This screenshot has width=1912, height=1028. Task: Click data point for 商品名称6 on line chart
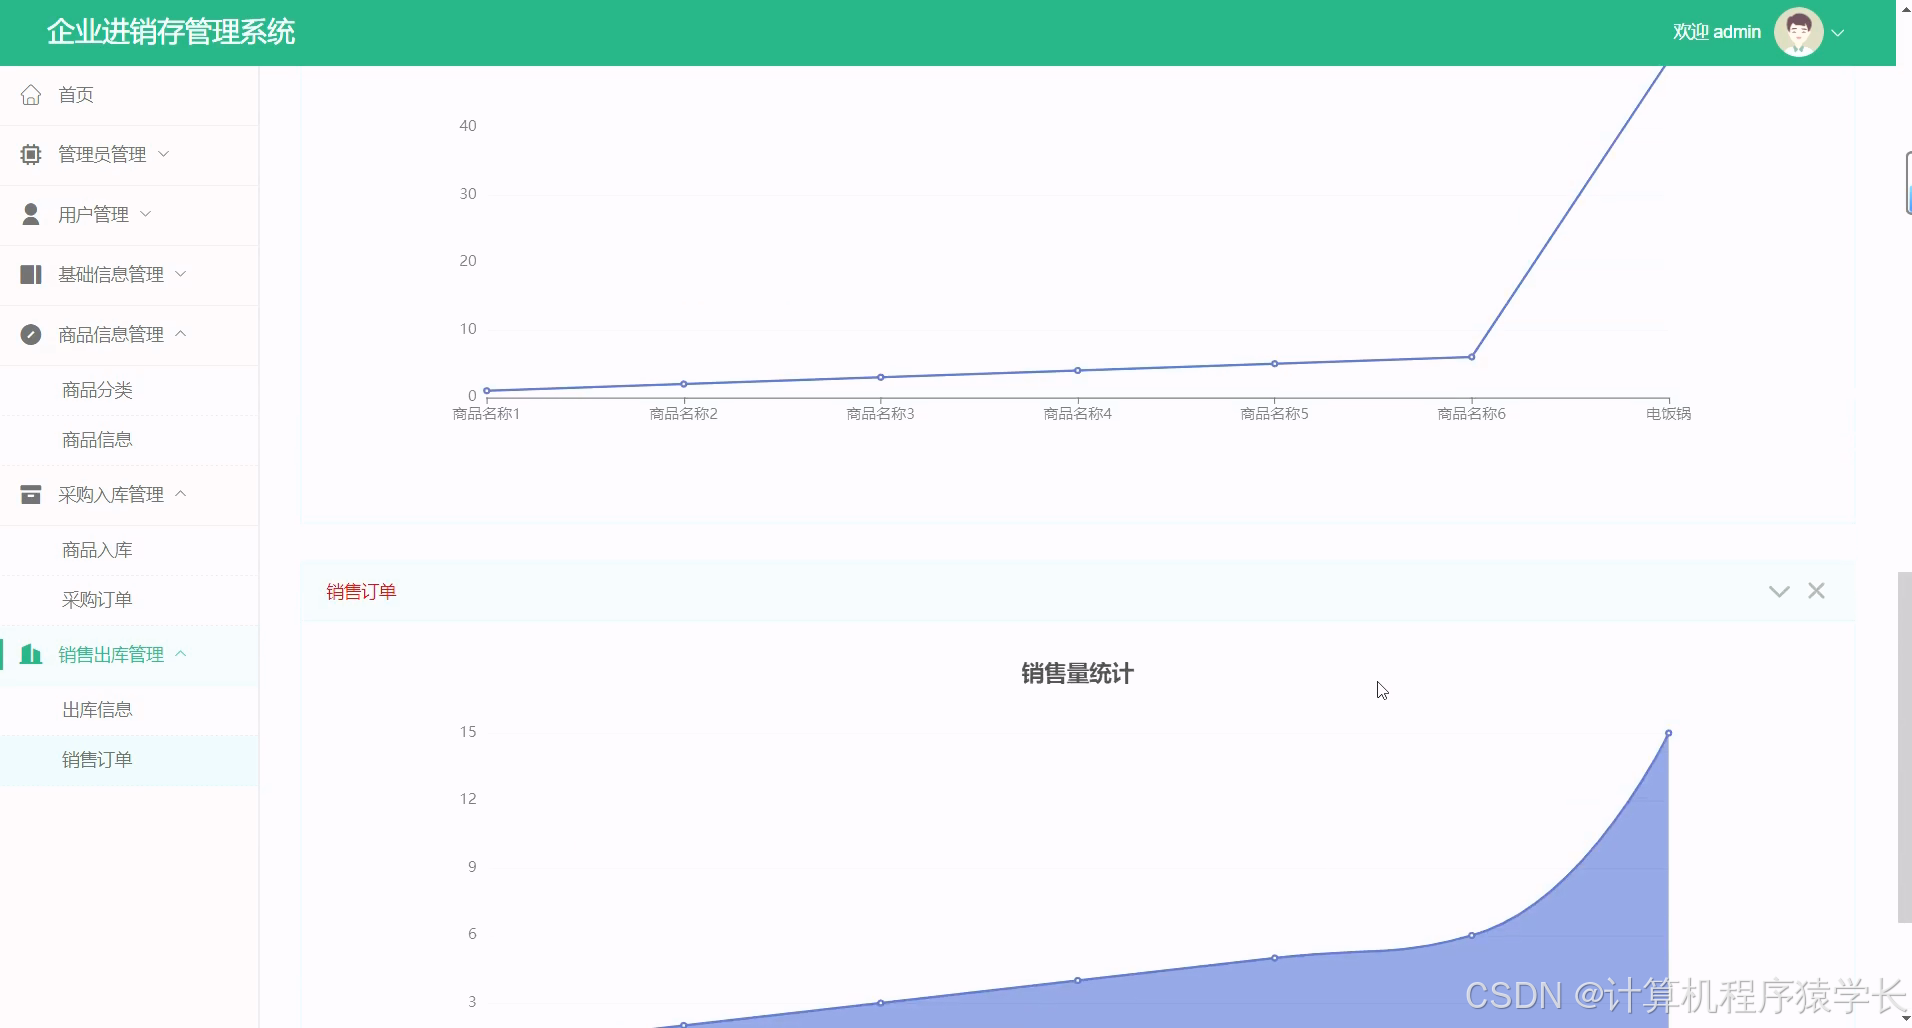[x=1472, y=357]
